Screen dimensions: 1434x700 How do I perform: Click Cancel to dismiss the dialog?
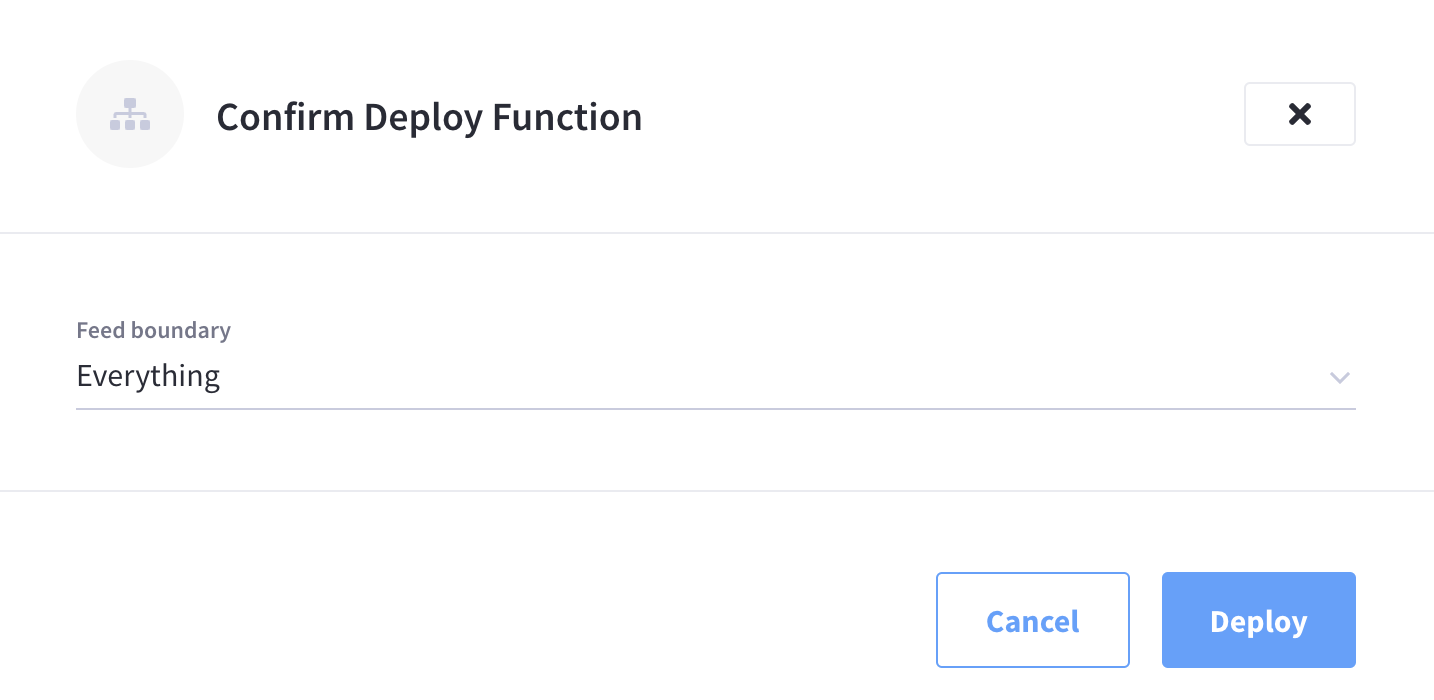point(1032,620)
